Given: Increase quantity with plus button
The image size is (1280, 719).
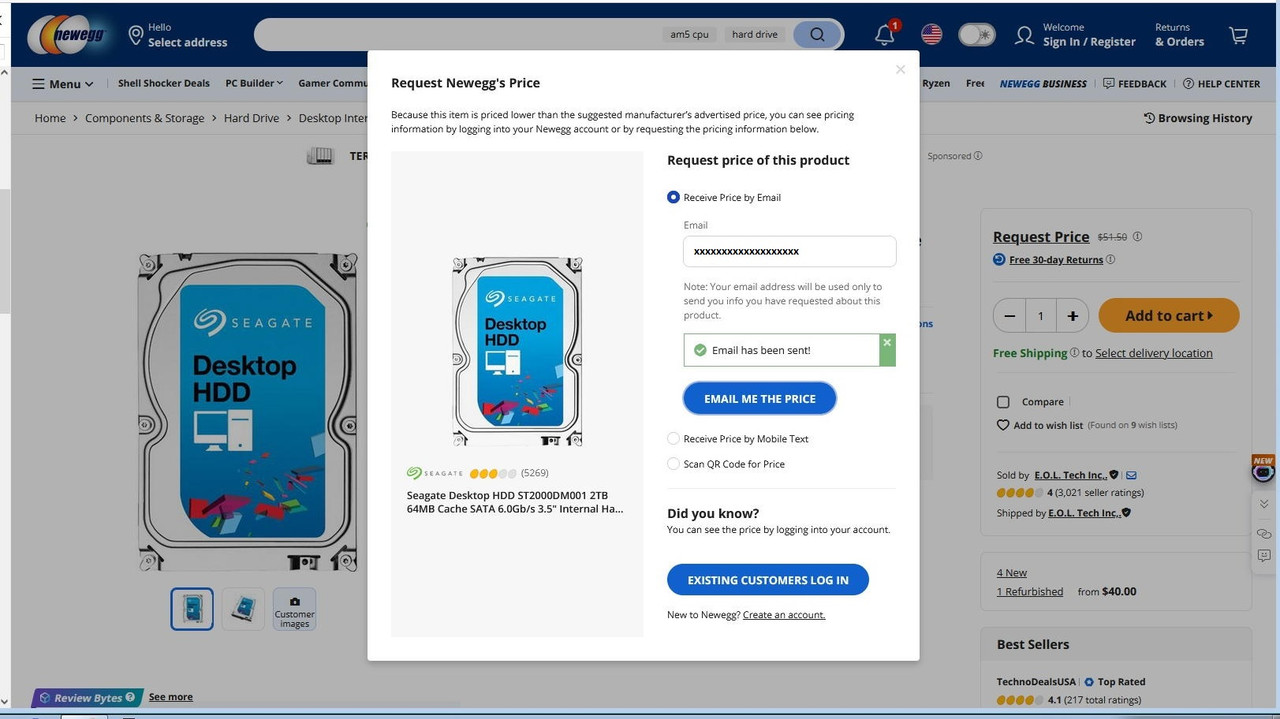Looking at the screenshot, I should (1072, 316).
